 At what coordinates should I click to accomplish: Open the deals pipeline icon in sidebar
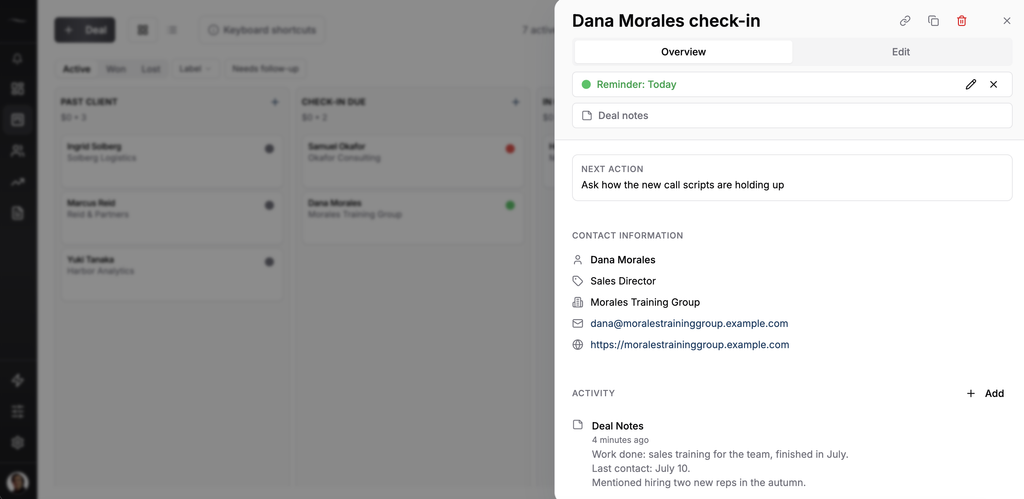point(18,120)
